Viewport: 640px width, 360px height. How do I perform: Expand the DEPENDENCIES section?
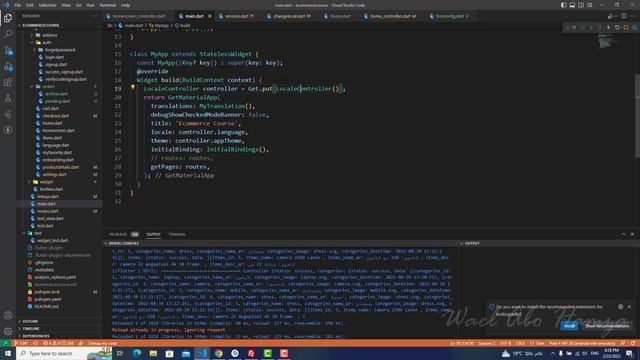(36, 336)
